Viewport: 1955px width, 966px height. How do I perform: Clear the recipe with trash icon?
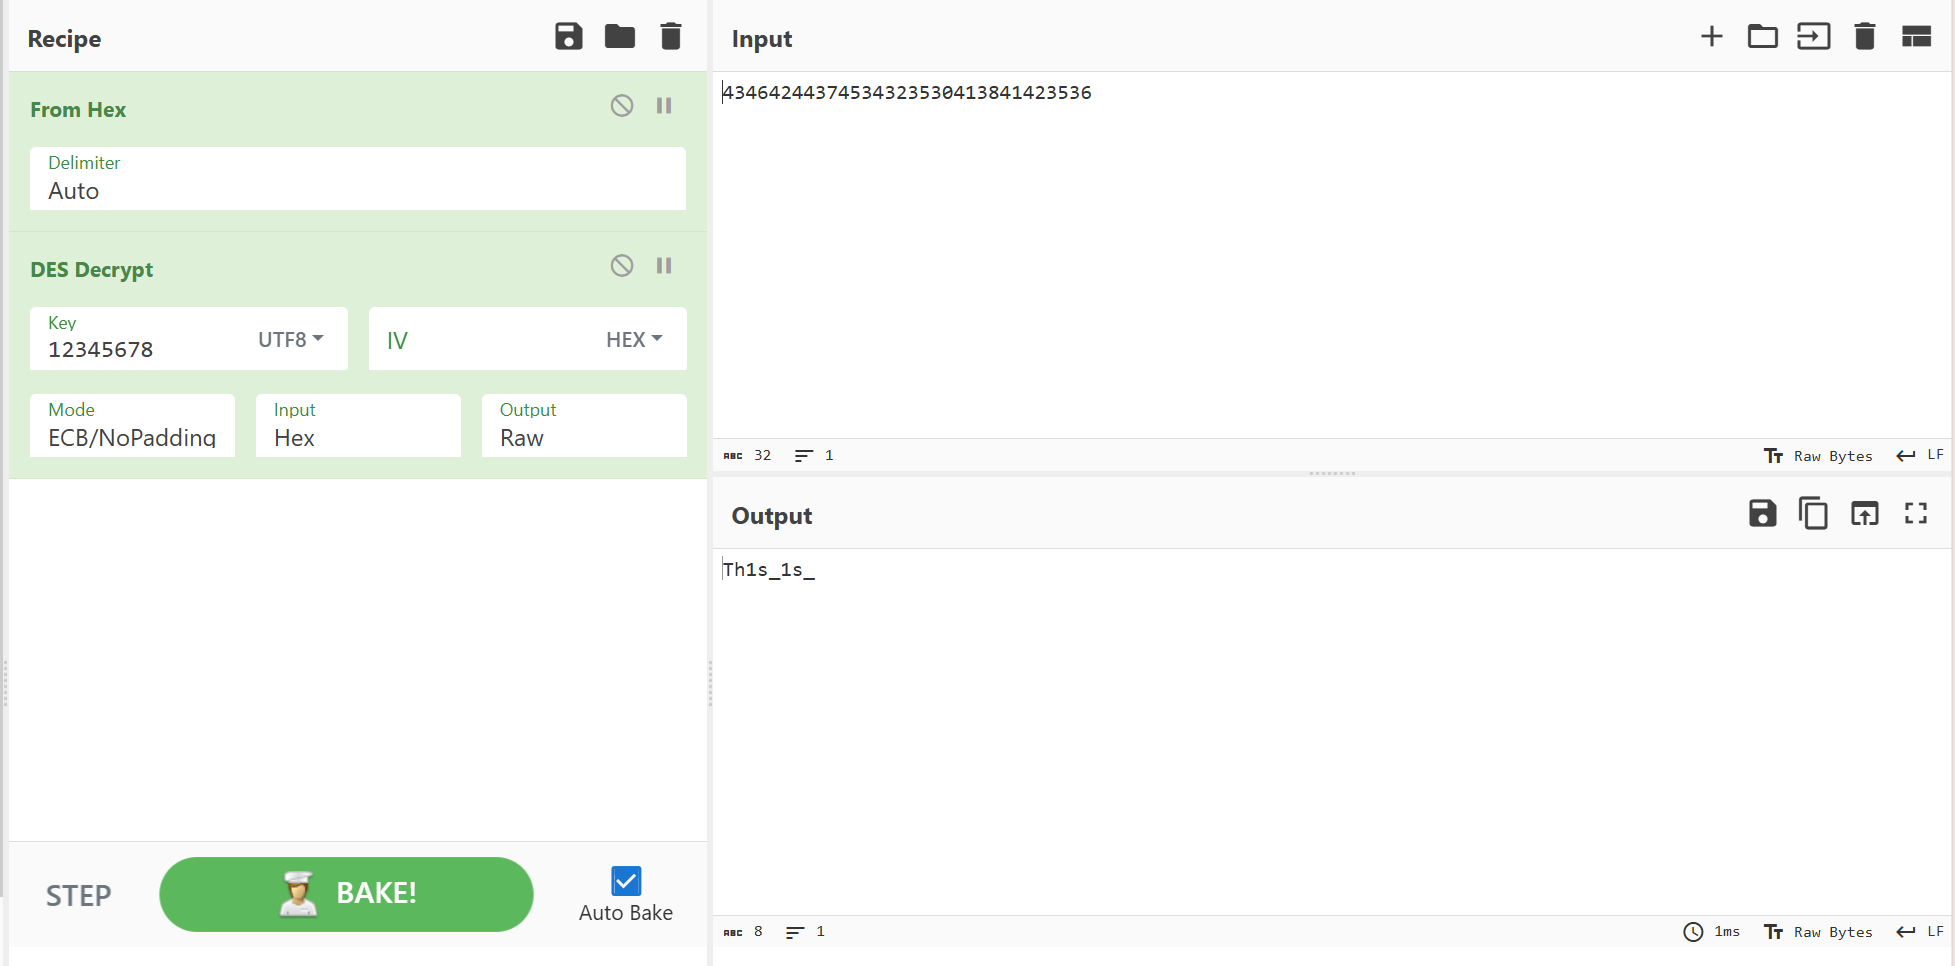pyautogui.click(x=671, y=37)
